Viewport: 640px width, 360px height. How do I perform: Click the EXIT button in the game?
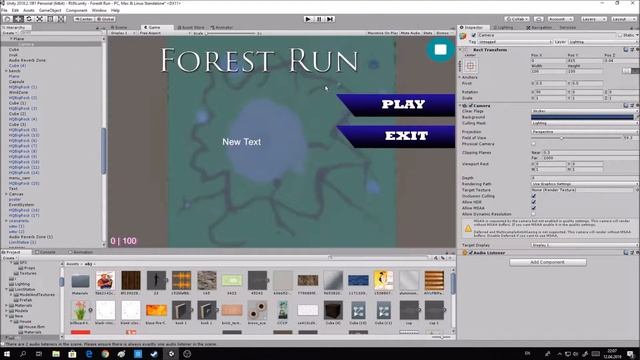[x=396, y=136]
